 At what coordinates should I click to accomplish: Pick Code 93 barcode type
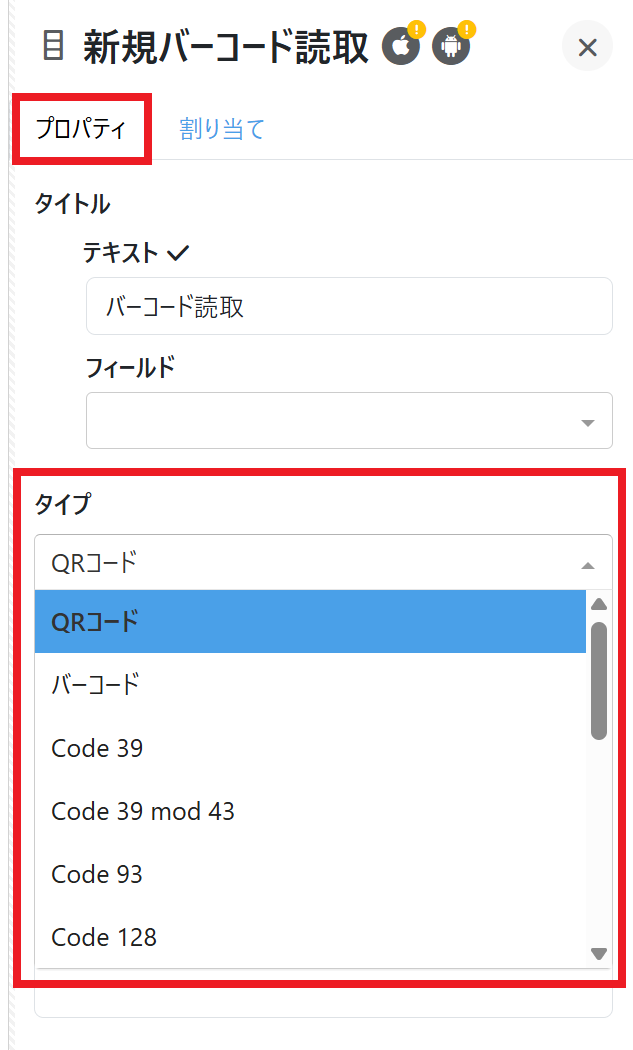pos(310,874)
